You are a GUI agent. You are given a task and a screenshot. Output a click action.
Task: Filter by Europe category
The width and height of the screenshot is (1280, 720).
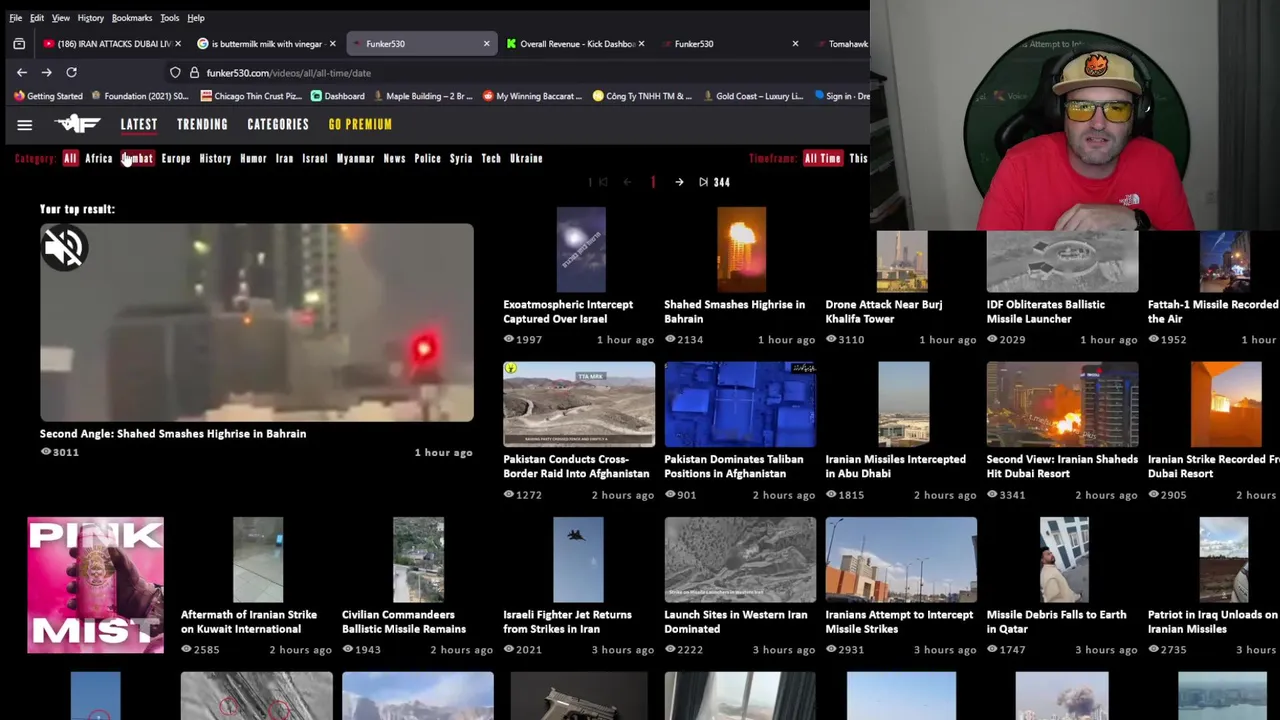[176, 158]
